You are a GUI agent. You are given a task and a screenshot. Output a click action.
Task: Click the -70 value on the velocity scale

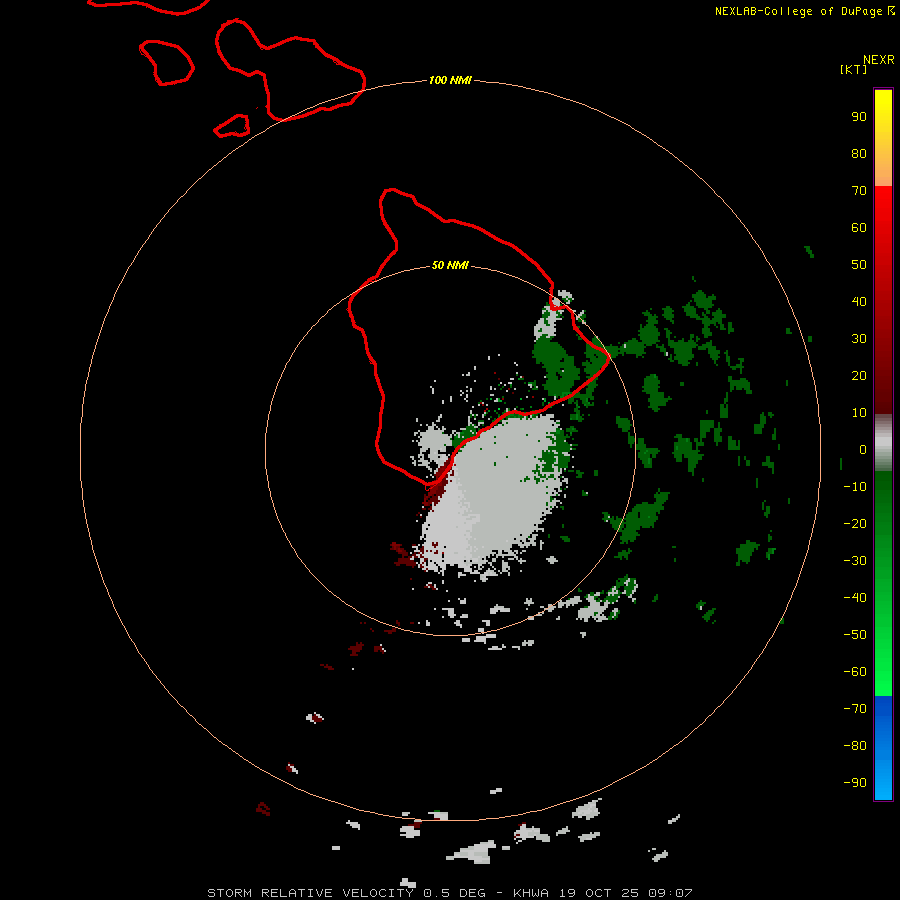(x=855, y=708)
